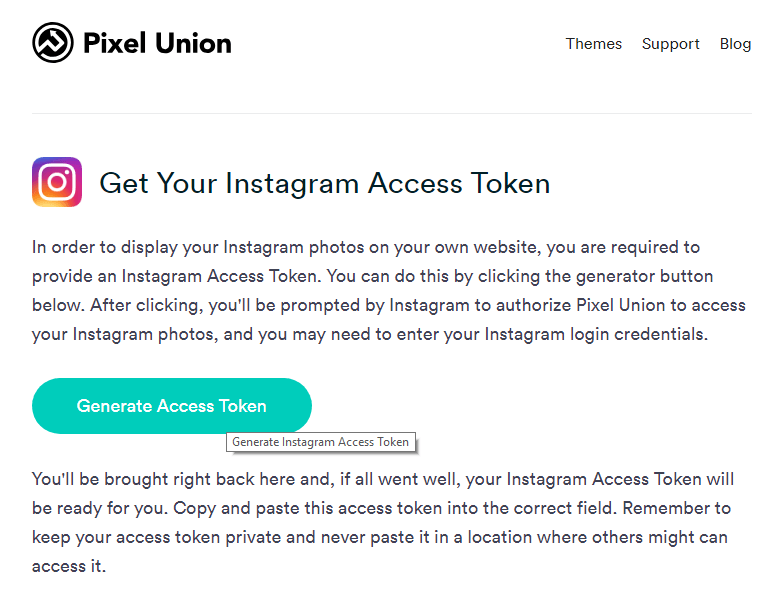The height and width of the screenshot is (596, 778).
Task: Click the paragraph beginning 'In order to display'
Action: point(389,291)
